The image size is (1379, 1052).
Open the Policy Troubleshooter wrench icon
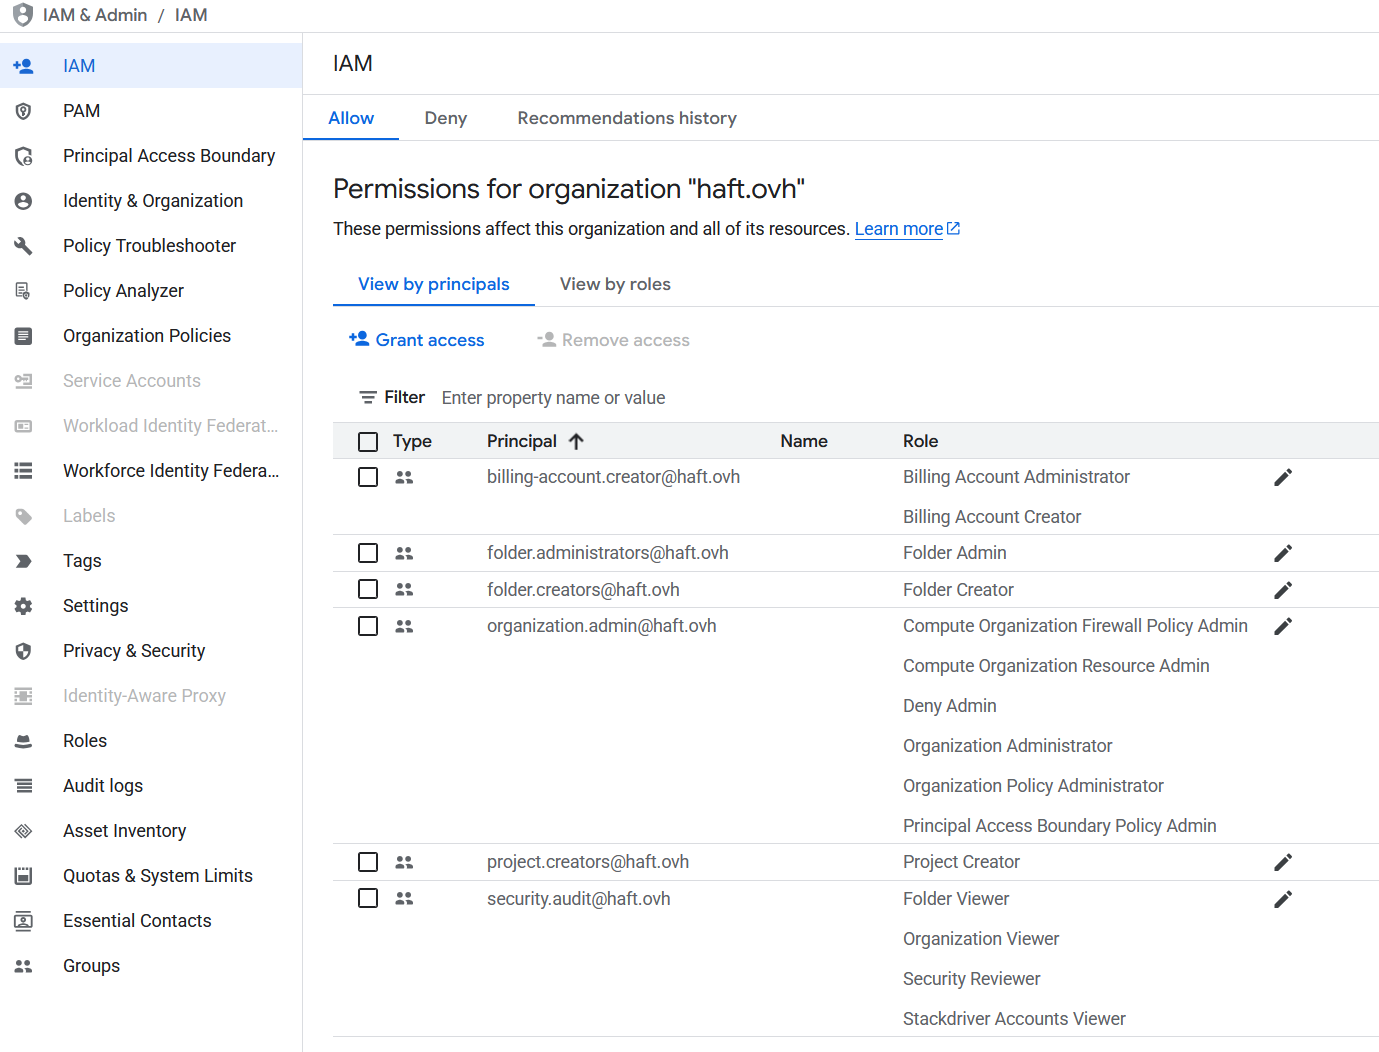click(x=24, y=246)
